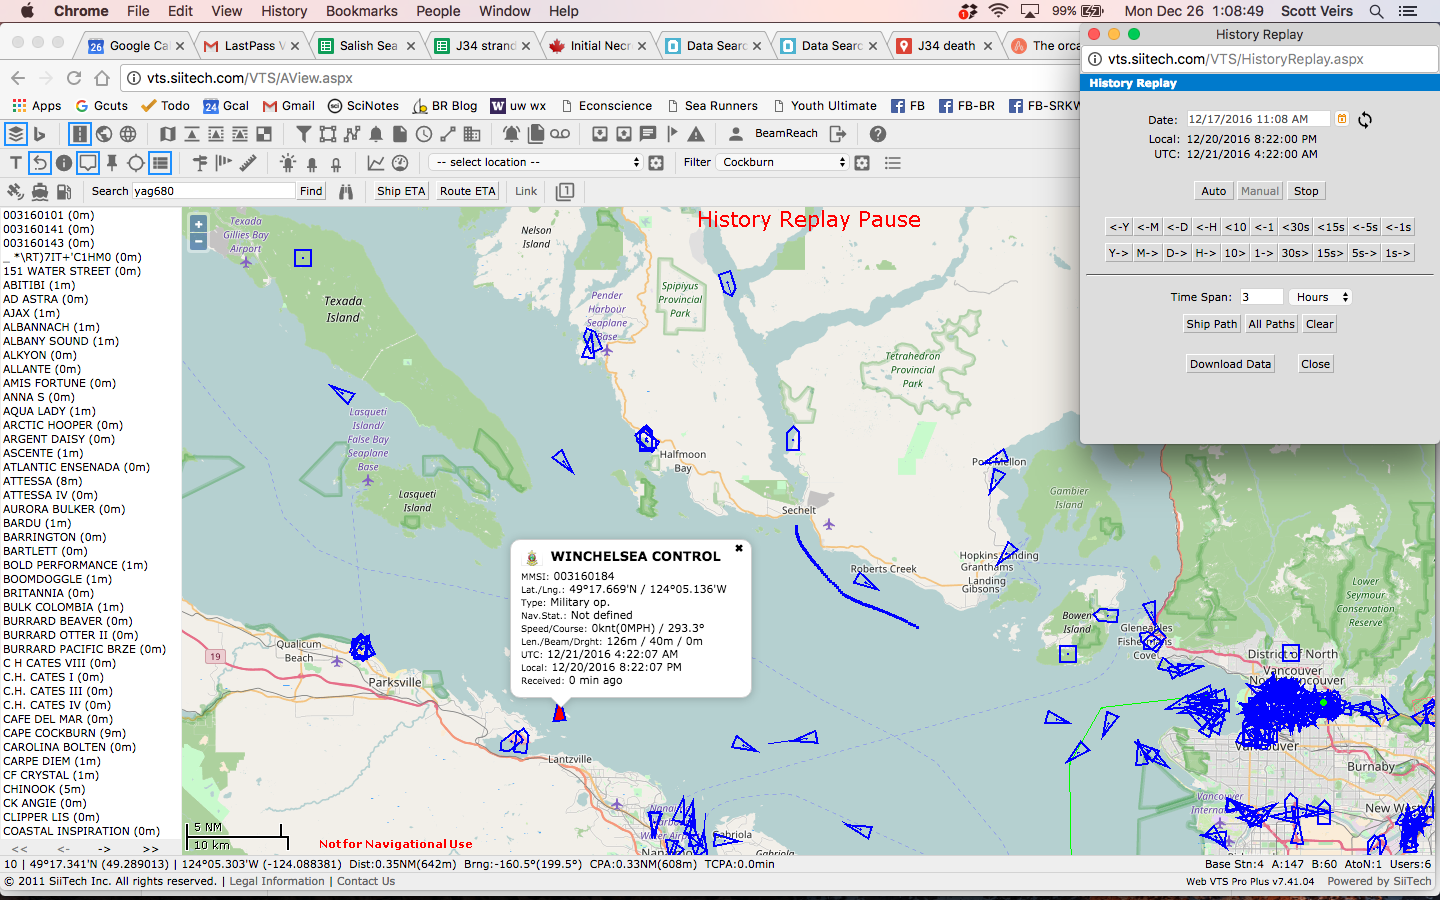Open the Bookmarks menu in menu bar
The height and width of the screenshot is (900, 1440).
pyautogui.click(x=361, y=11)
